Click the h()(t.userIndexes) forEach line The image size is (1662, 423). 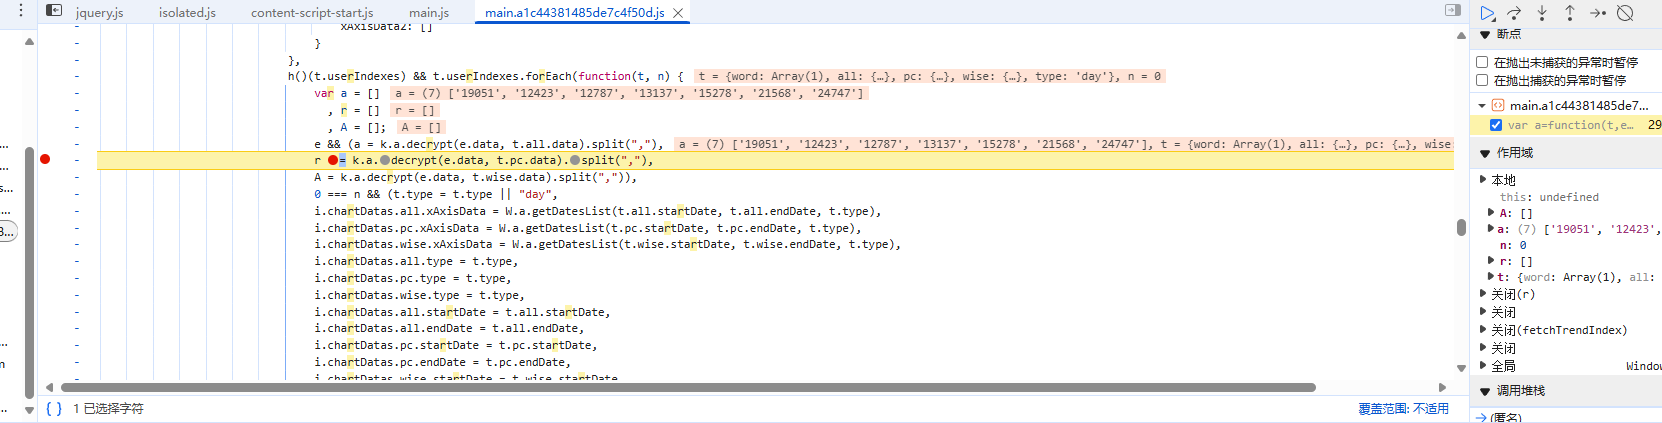[x=486, y=76]
